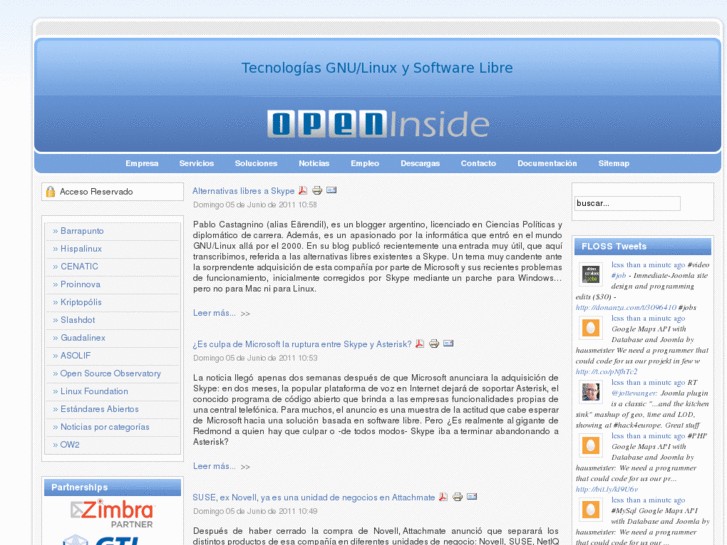Click the padlock icon beside Acceso Reservado
This screenshot has width=727, height=545.
click(x=51, y=191)
